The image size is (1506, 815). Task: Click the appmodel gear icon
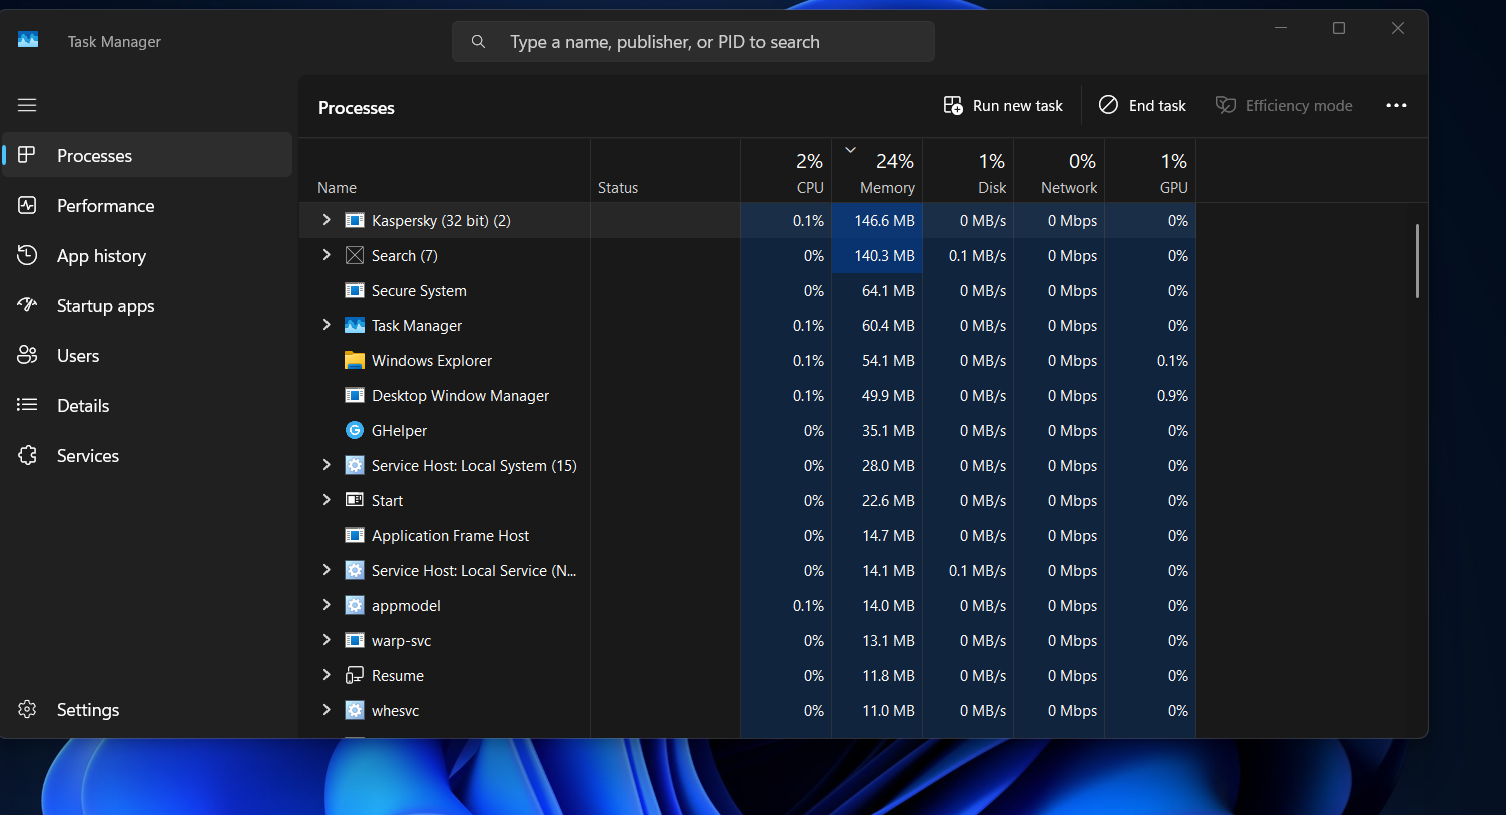[x=354, y=605]
